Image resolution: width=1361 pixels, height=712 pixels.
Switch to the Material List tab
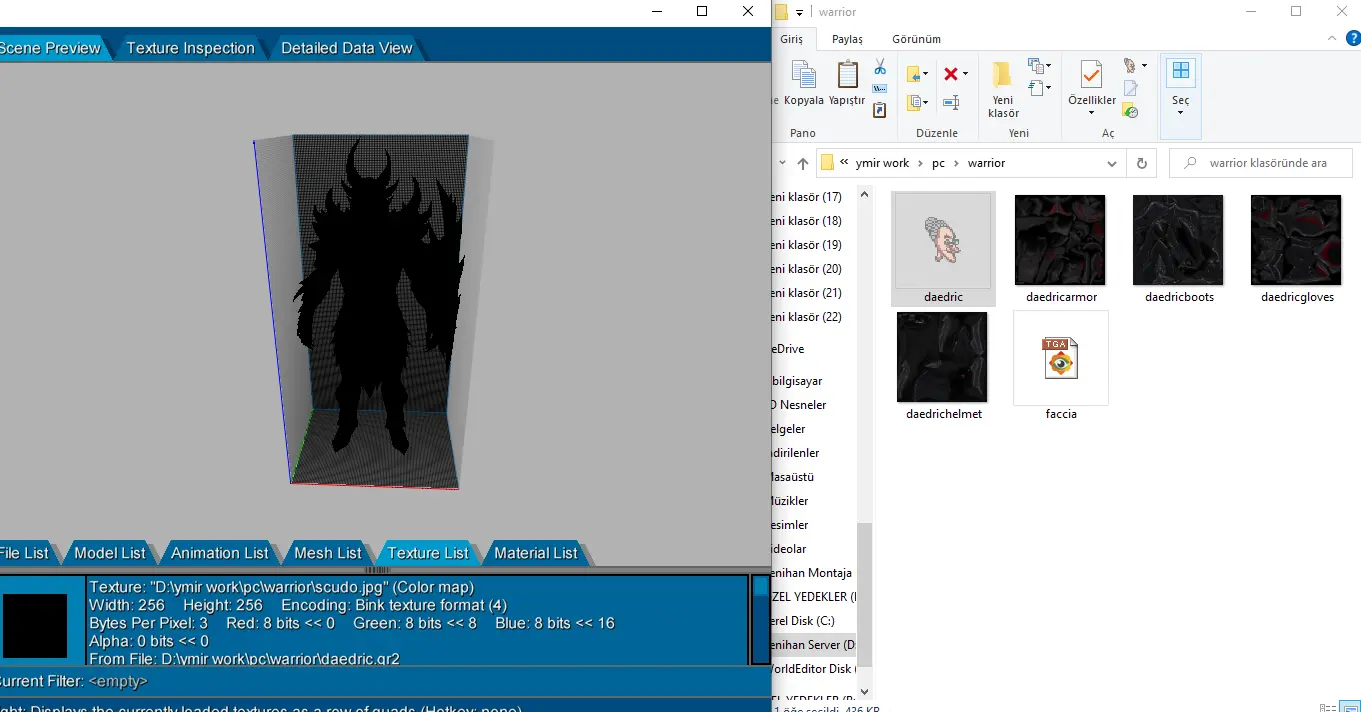[536, 553]
